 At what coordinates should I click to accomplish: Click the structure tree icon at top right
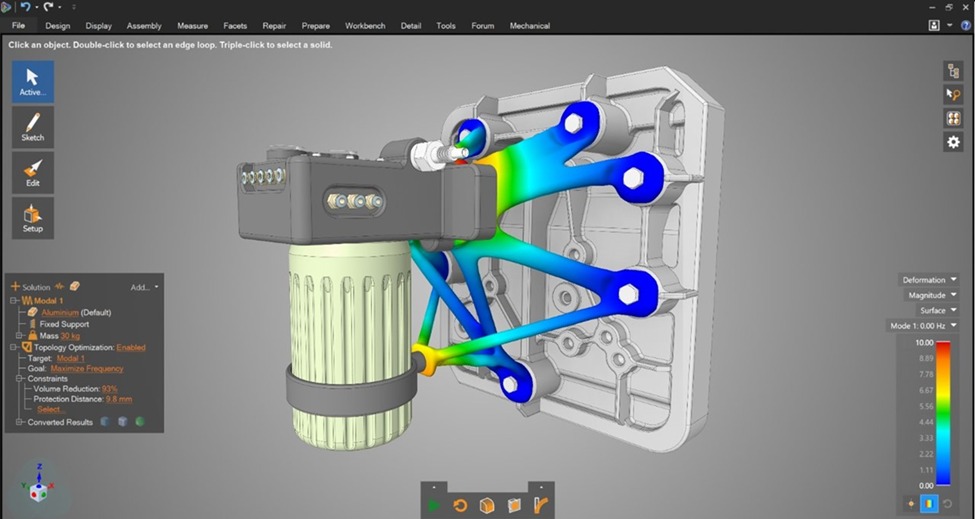coord(953,71)
